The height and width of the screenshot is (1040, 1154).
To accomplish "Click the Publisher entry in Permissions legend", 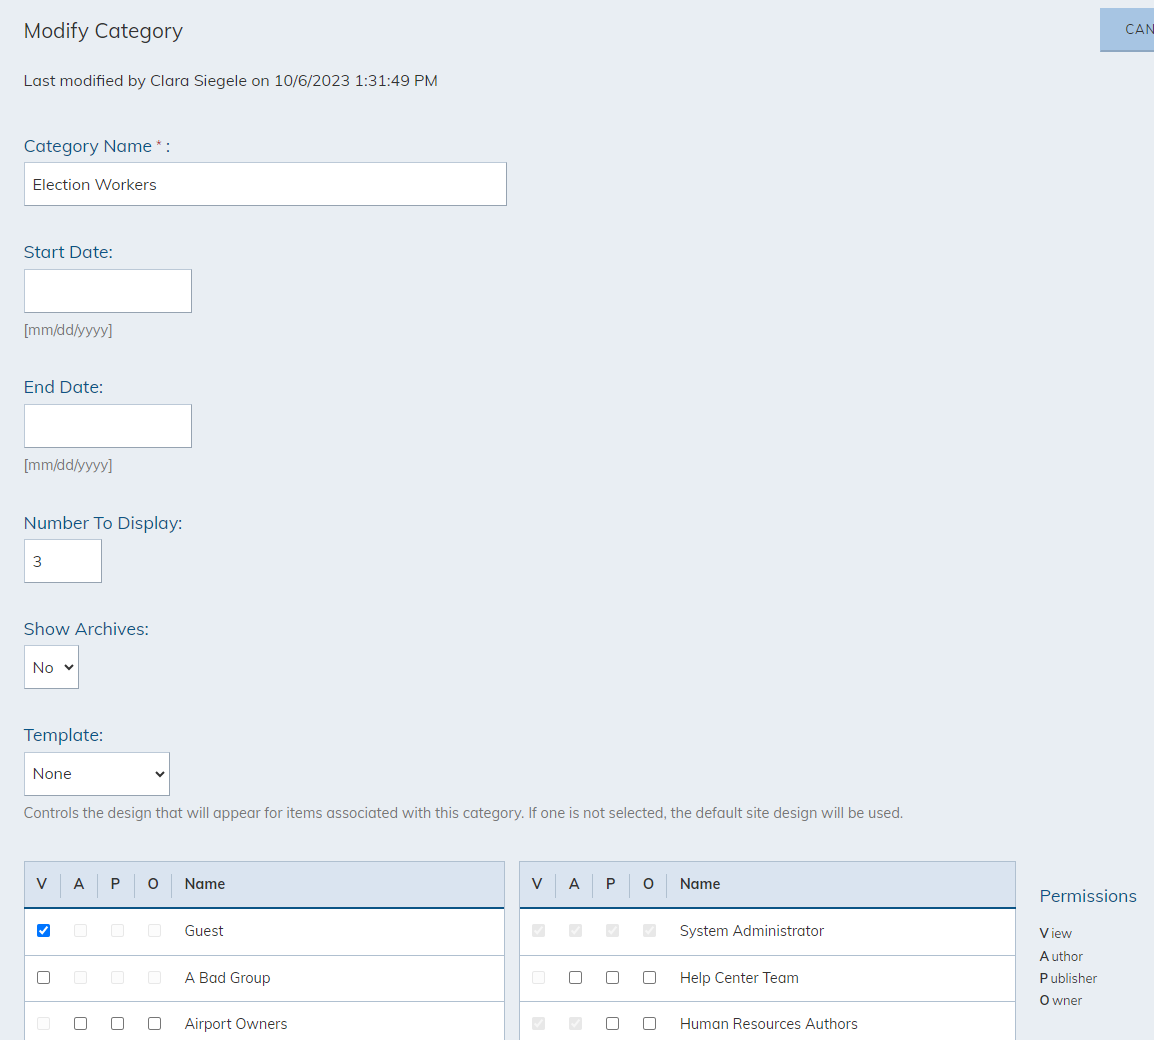I will click(x=1068, y=978).
